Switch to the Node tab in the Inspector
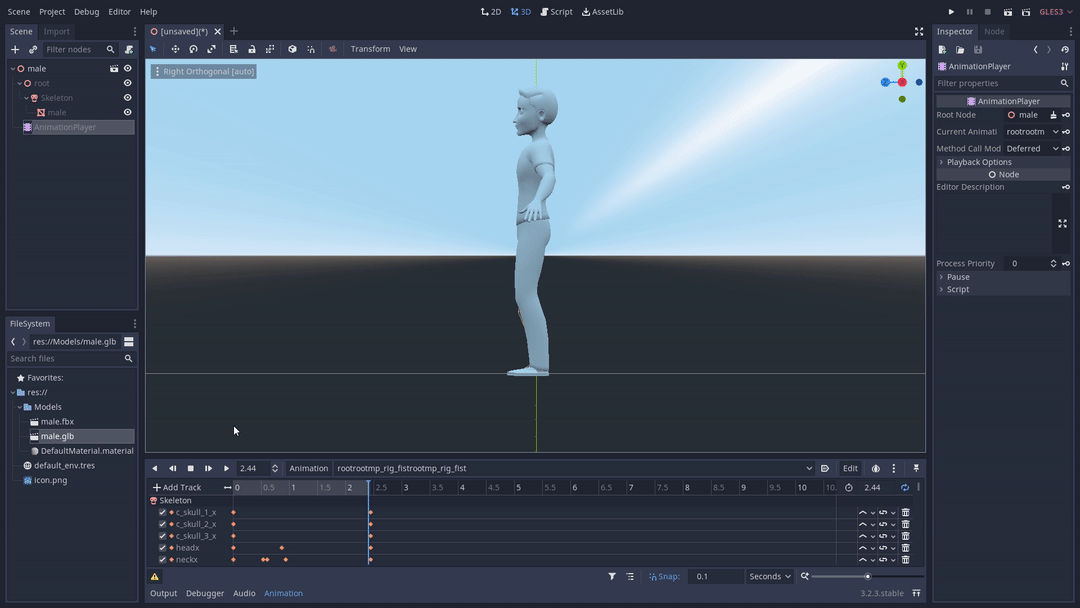 (x=994, y=31)
